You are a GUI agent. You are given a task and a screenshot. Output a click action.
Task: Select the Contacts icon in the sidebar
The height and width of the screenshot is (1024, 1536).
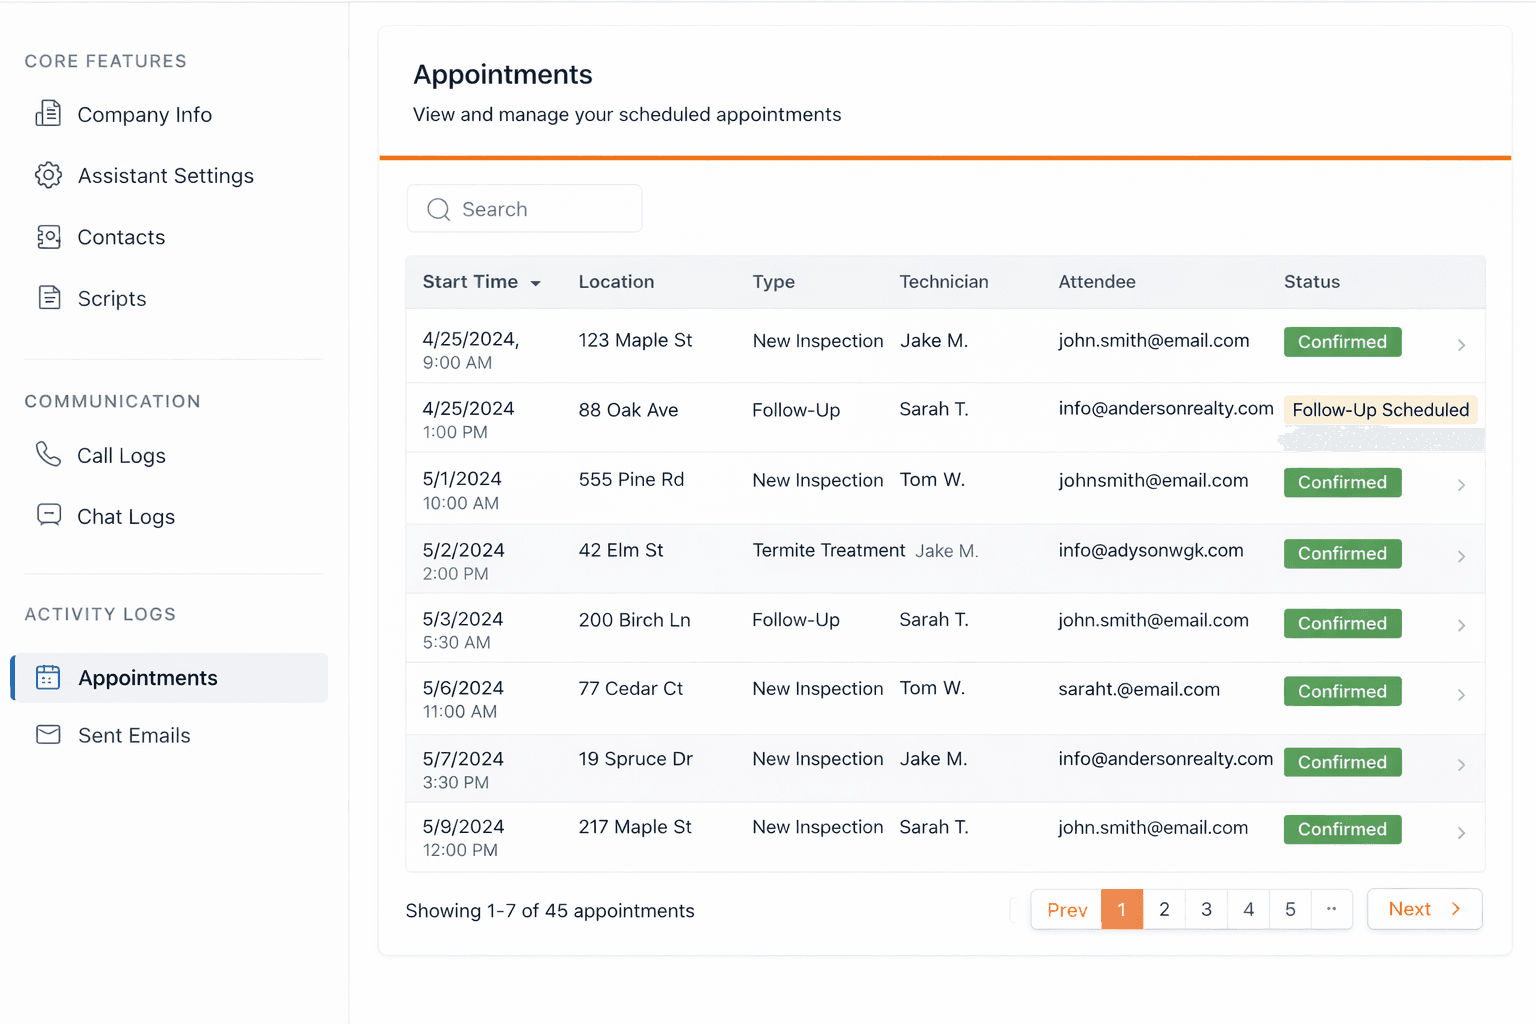point(48,237)
